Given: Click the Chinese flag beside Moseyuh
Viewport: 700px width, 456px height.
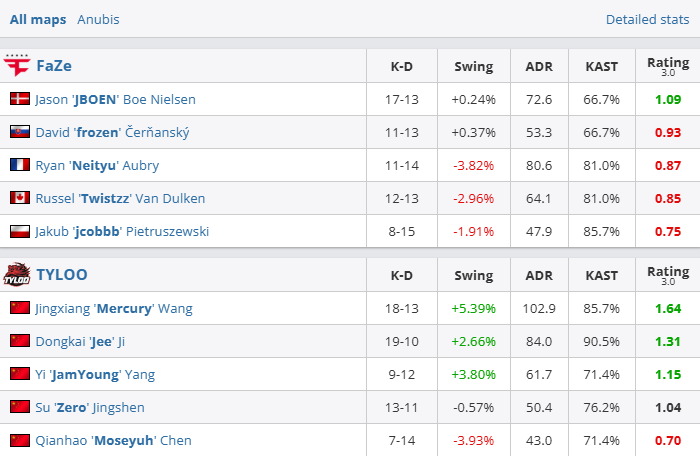Looking at the screenshot, I should pos(20,440).
